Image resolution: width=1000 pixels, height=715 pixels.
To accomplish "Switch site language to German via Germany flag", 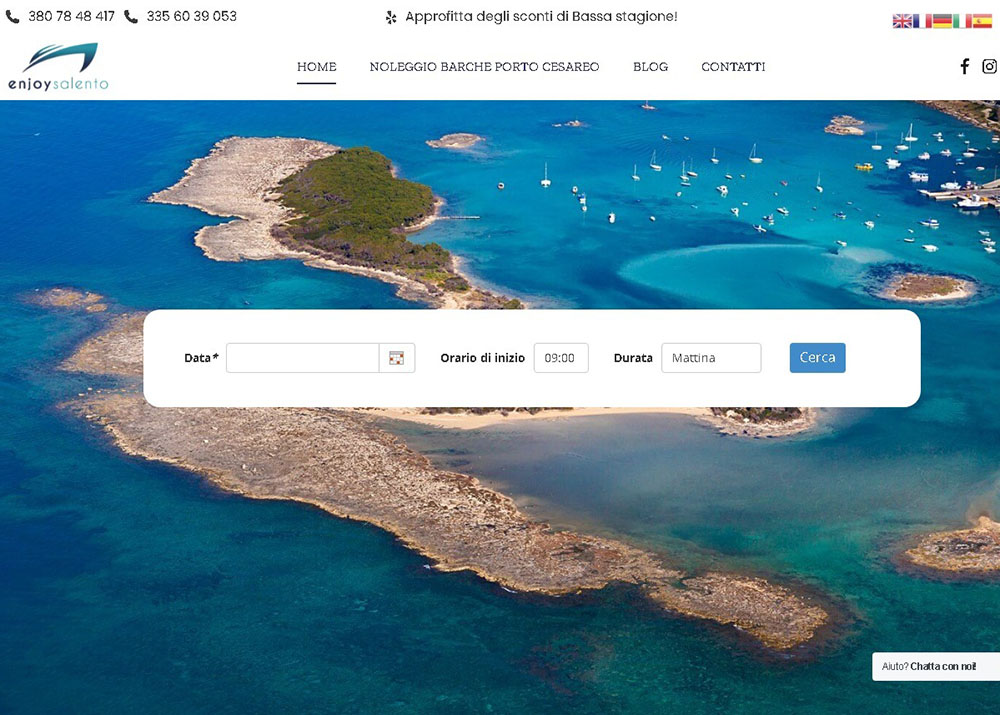I will point(943,21).
